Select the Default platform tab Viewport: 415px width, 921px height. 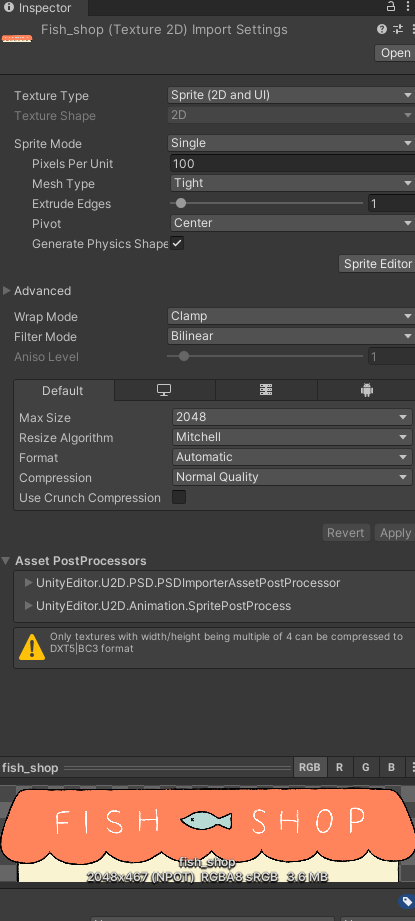click(63, 391)
